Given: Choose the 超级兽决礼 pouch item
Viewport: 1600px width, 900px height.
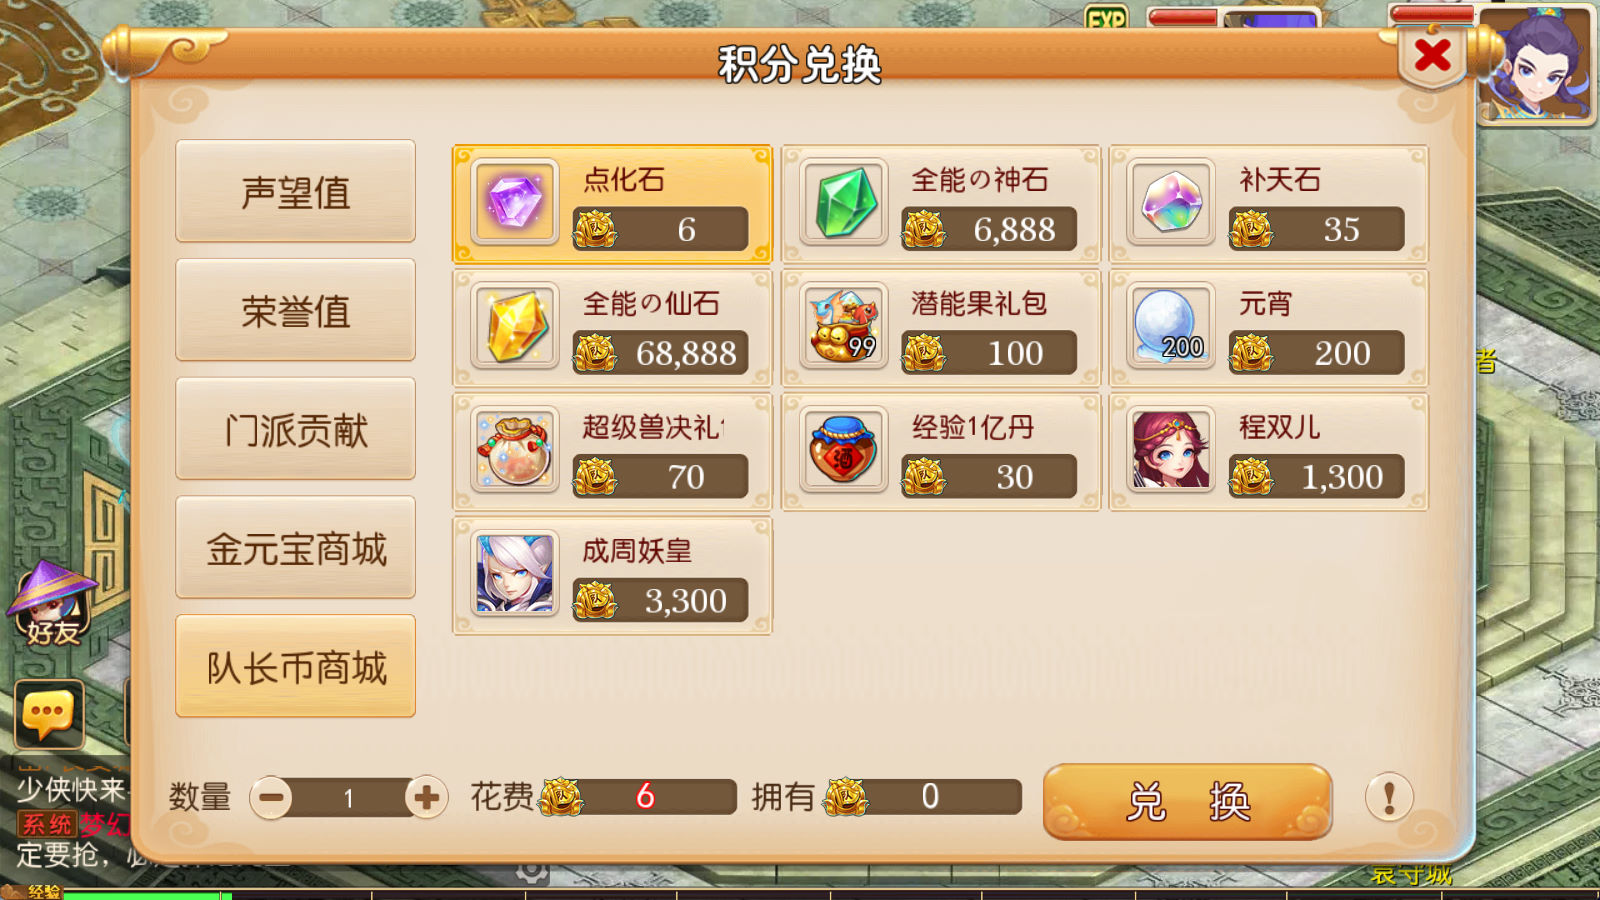Looking at the screenshot, I should coord(514,451).
